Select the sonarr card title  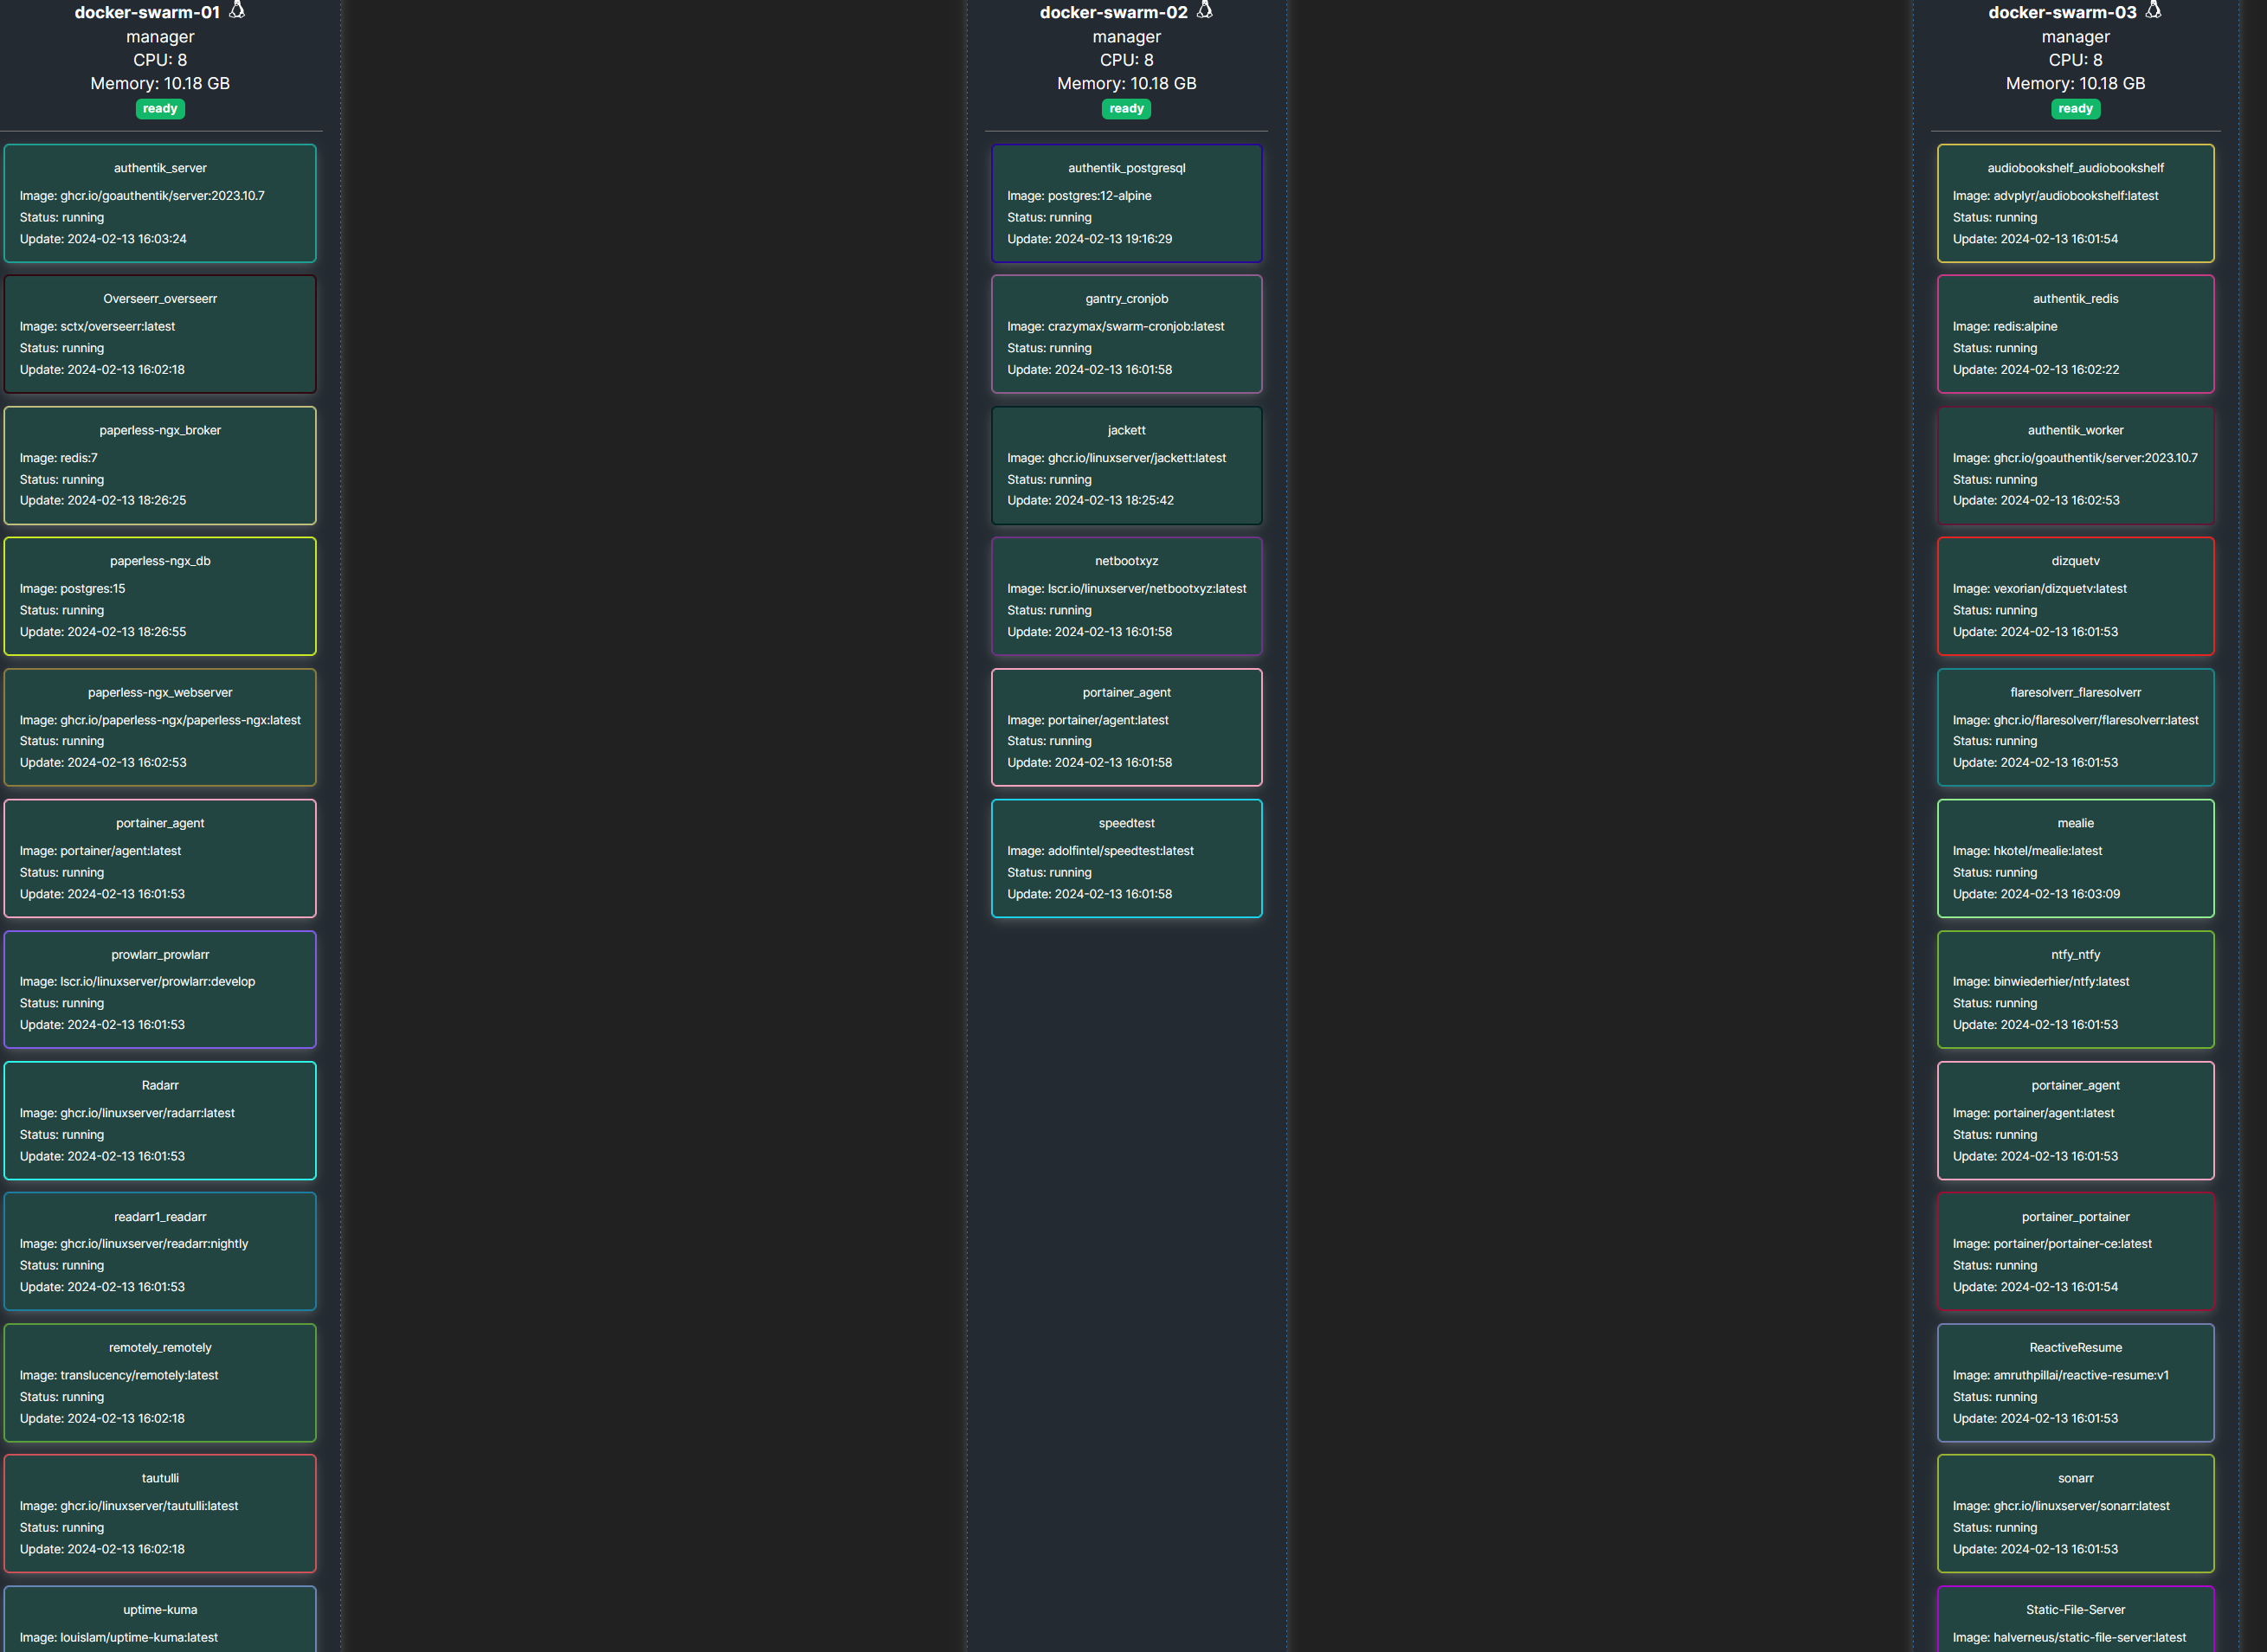pos(2075,1478)
